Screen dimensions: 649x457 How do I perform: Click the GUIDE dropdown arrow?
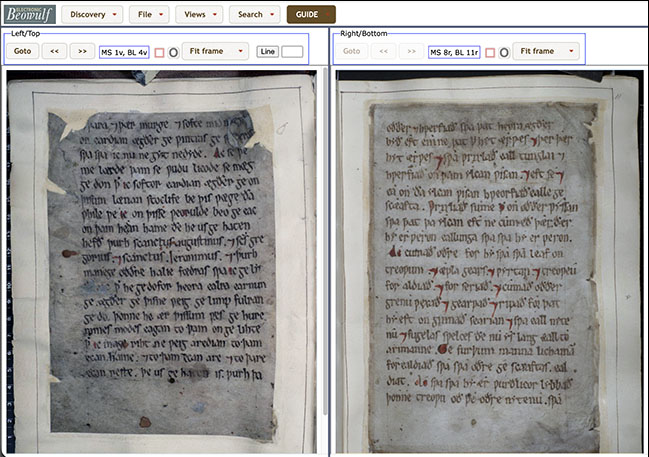coord(327,14)
